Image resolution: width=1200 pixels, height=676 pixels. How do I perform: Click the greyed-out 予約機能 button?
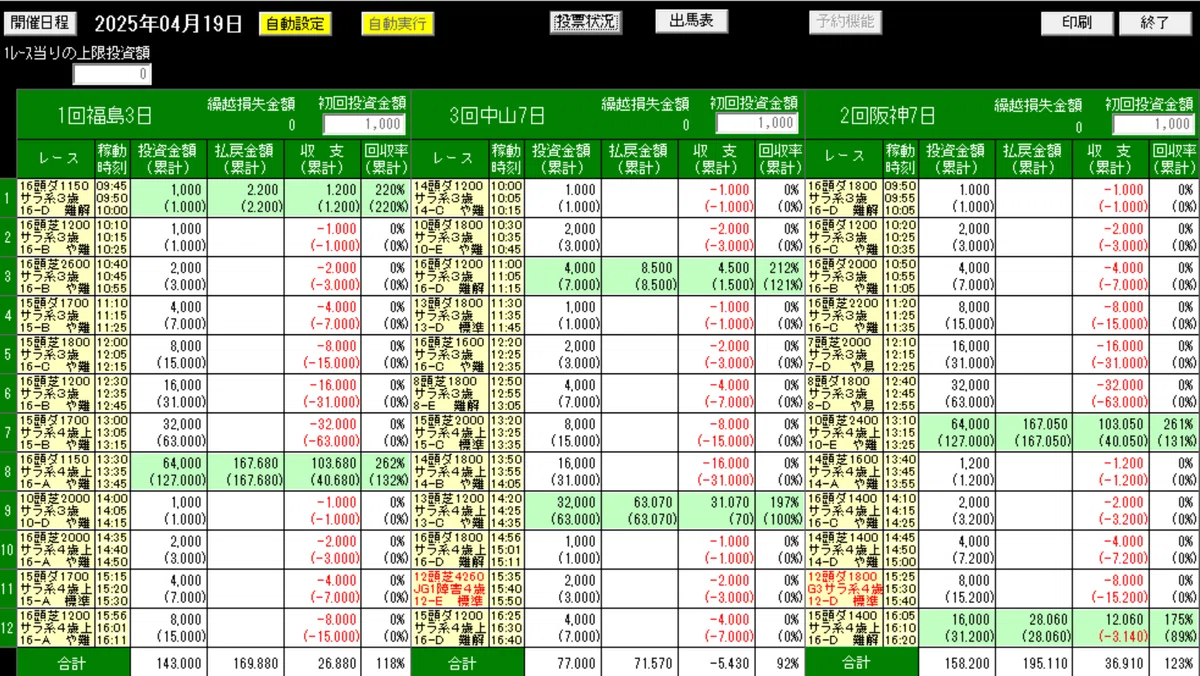[845, 22]
